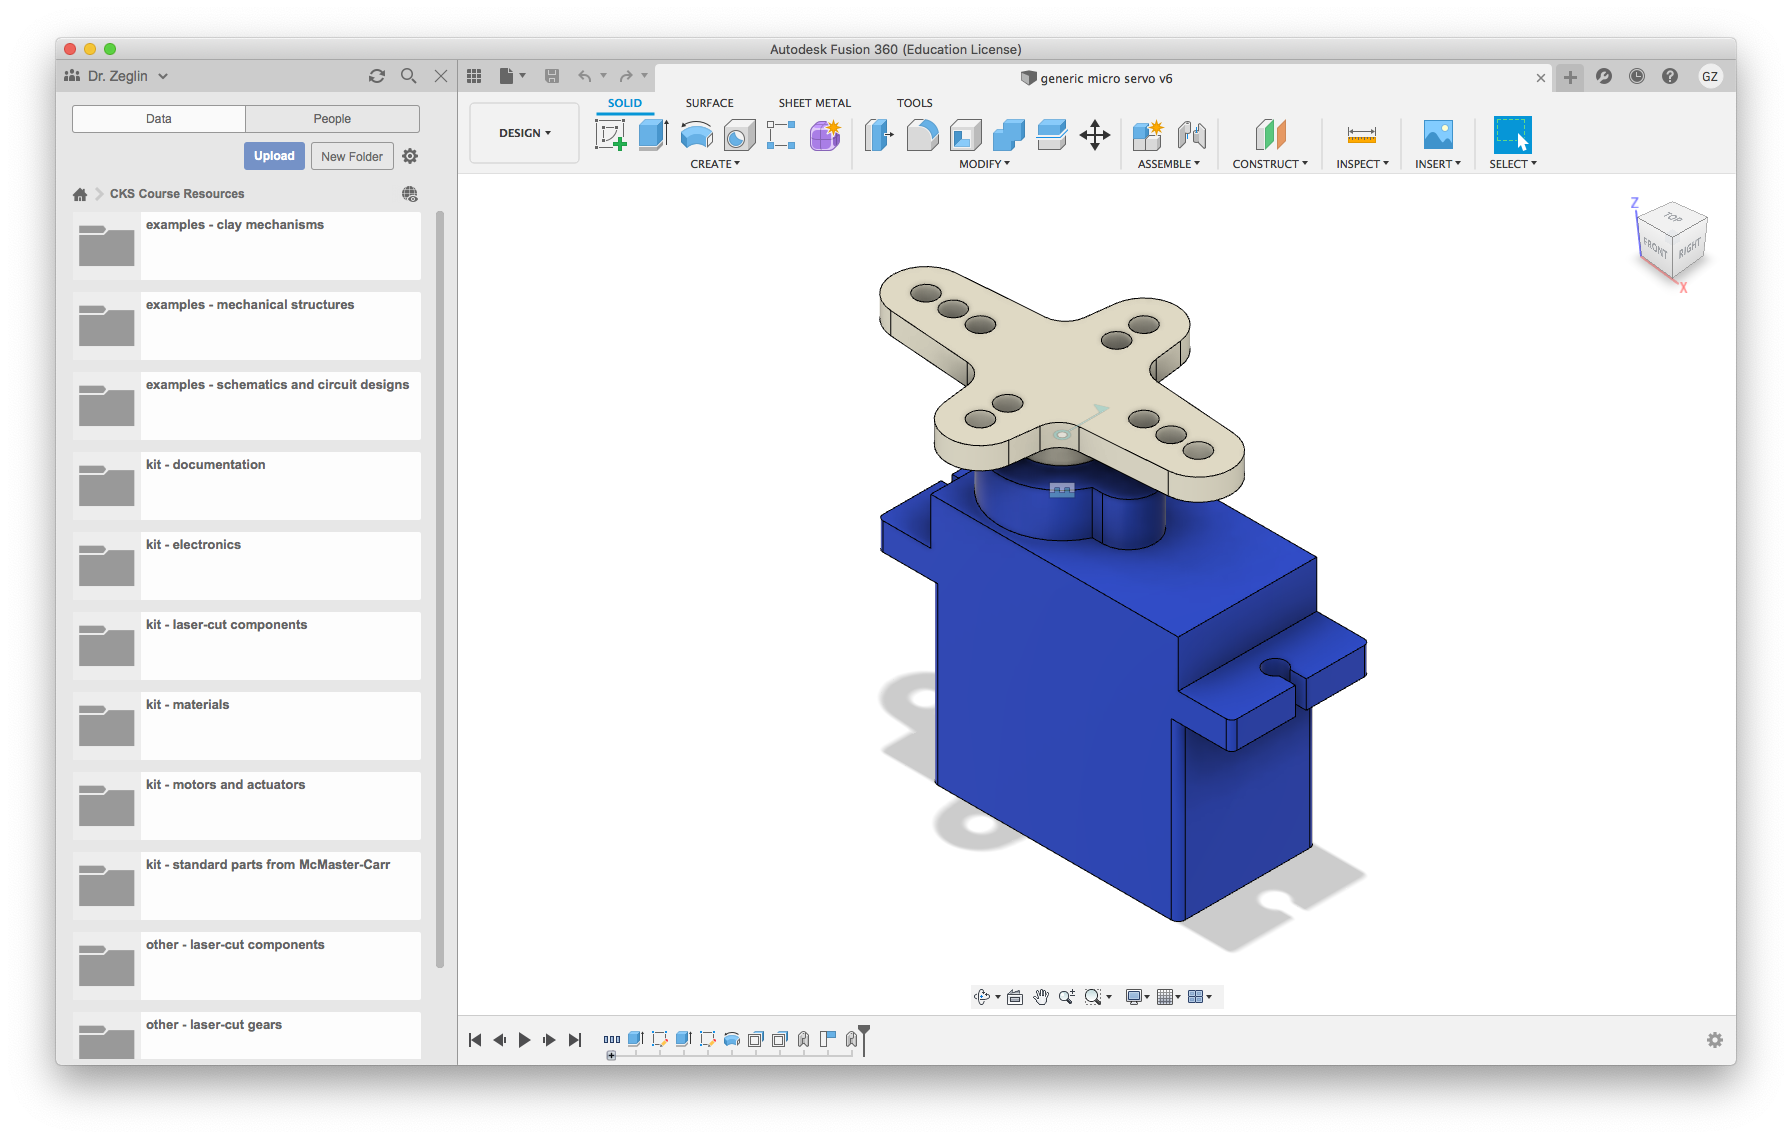Open web view globe icon
The image size is (1792, 1139).
click(410, 194)
